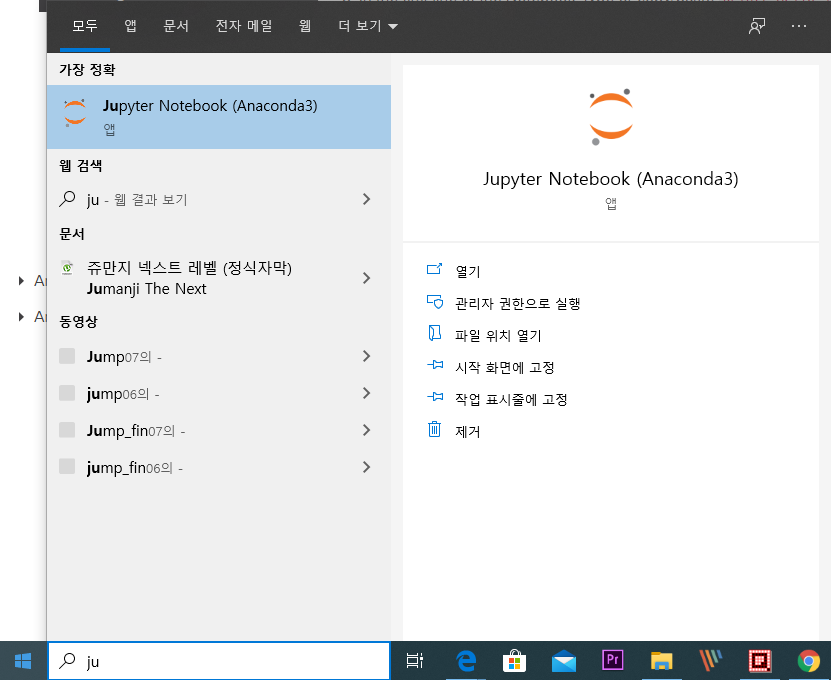Select the jump06의 video result
831x680 pixels.
(219, 393)
